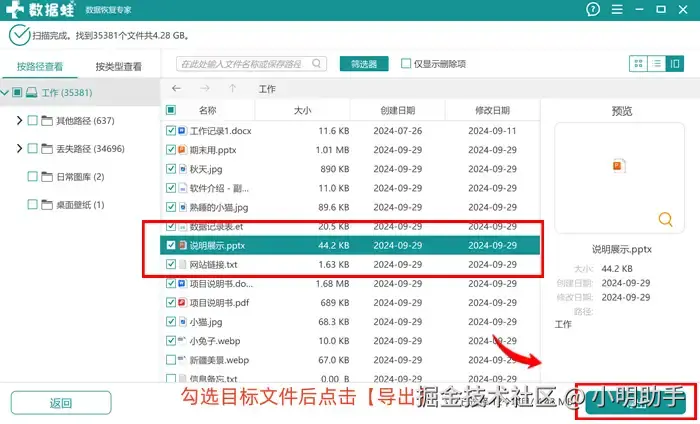Check the 桌面壁纸 tree checkbox
700x424 pixels.
[x=33, y=205]
